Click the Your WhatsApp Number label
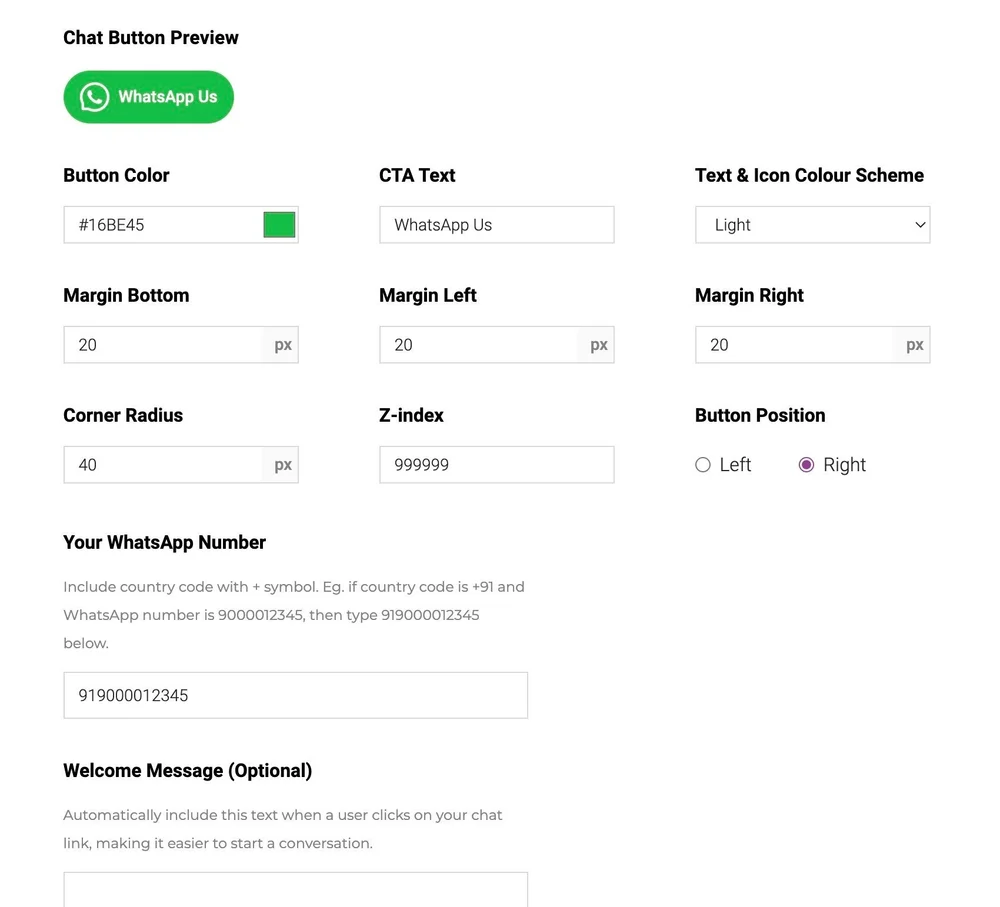 163,542
